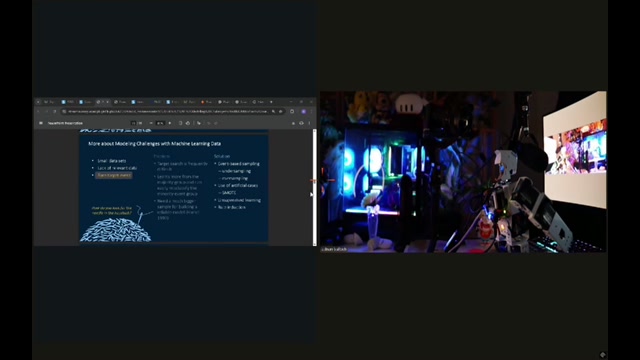
Task: Open the browser three-dot menu
Action: tap(311, 111)
